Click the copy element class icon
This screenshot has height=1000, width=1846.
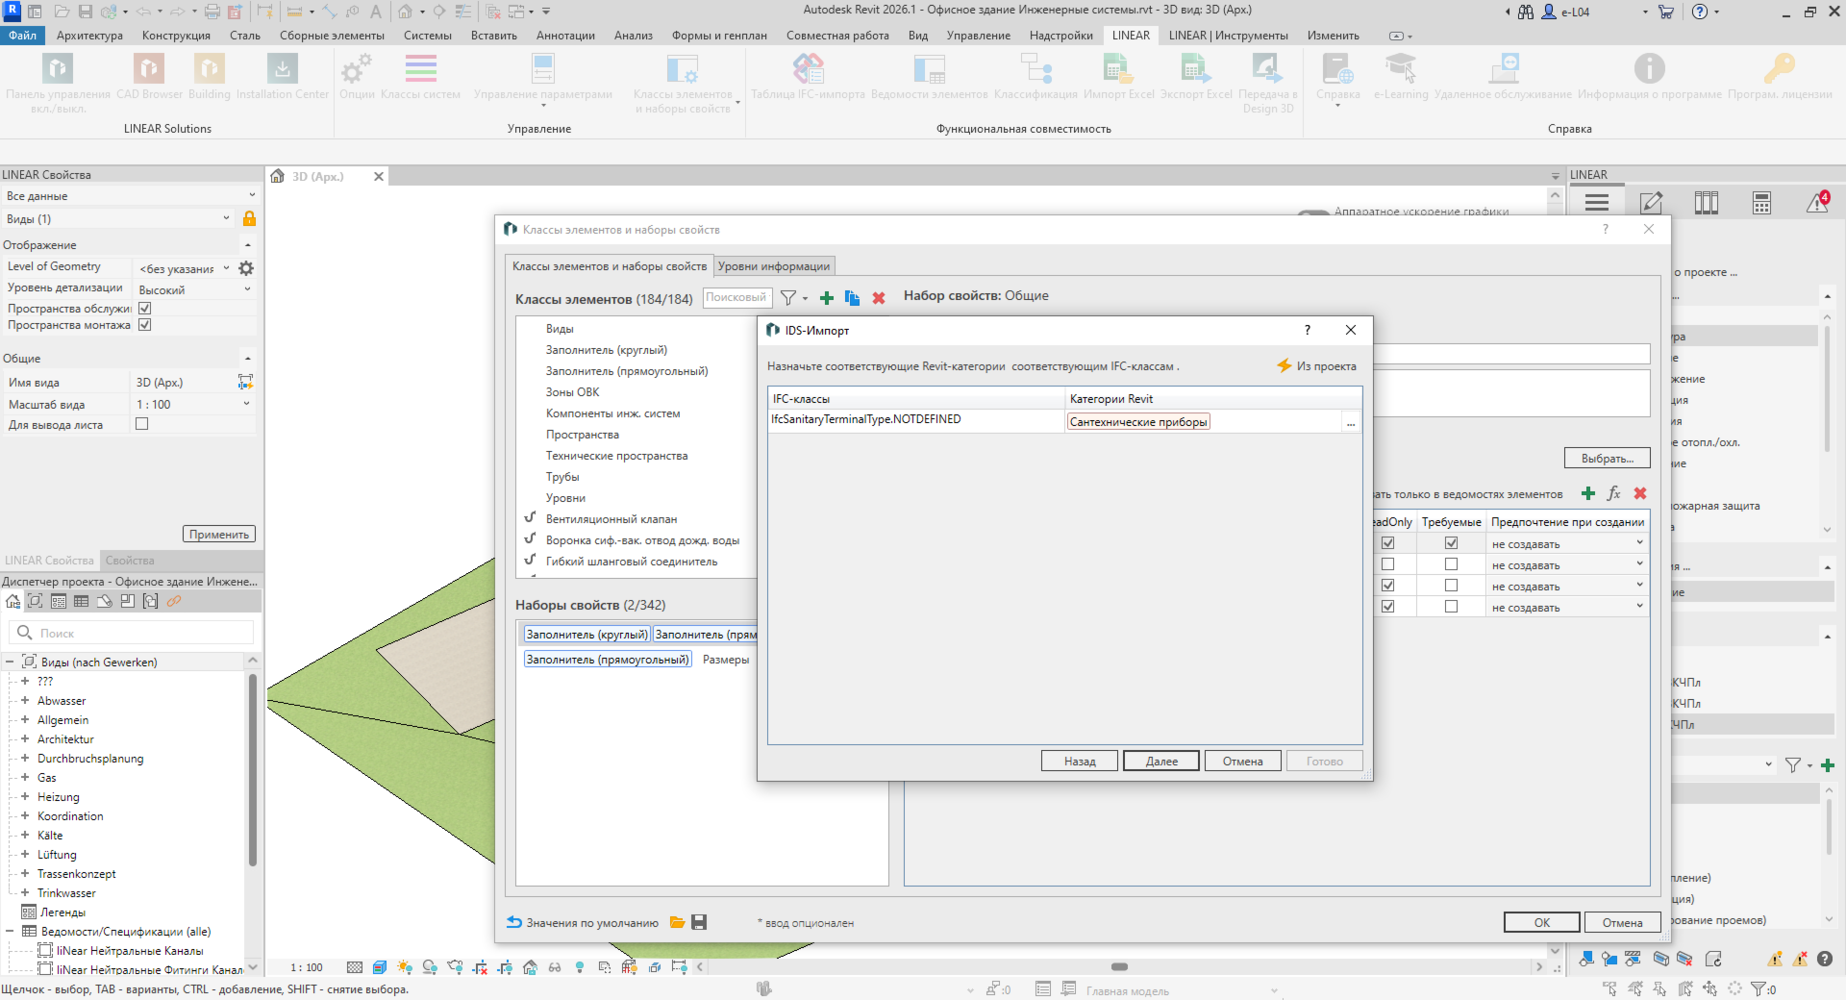point(852,298)
